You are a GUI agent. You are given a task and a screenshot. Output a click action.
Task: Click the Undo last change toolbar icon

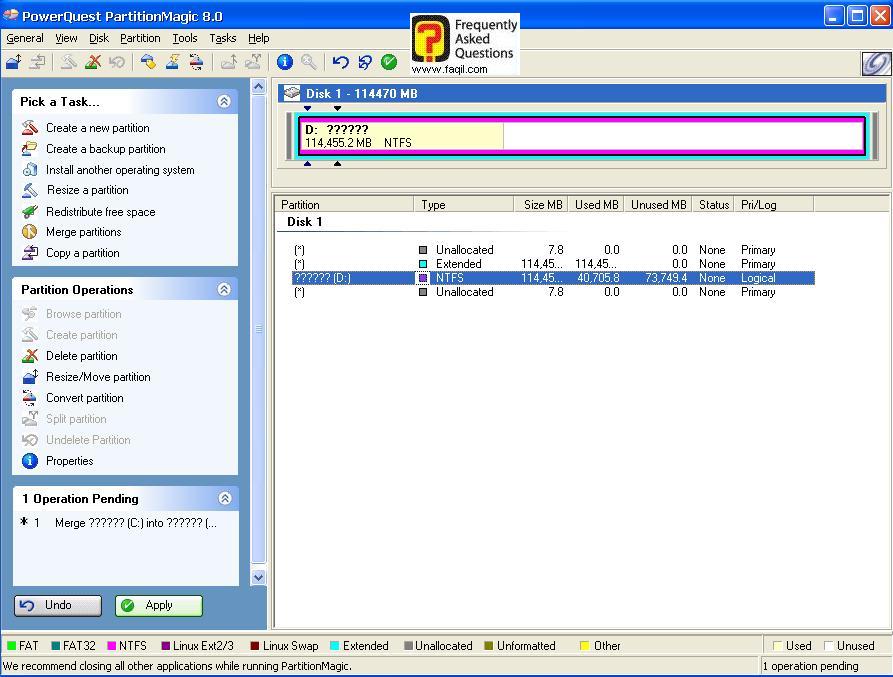pyautogui.click(x=340, y=62)
